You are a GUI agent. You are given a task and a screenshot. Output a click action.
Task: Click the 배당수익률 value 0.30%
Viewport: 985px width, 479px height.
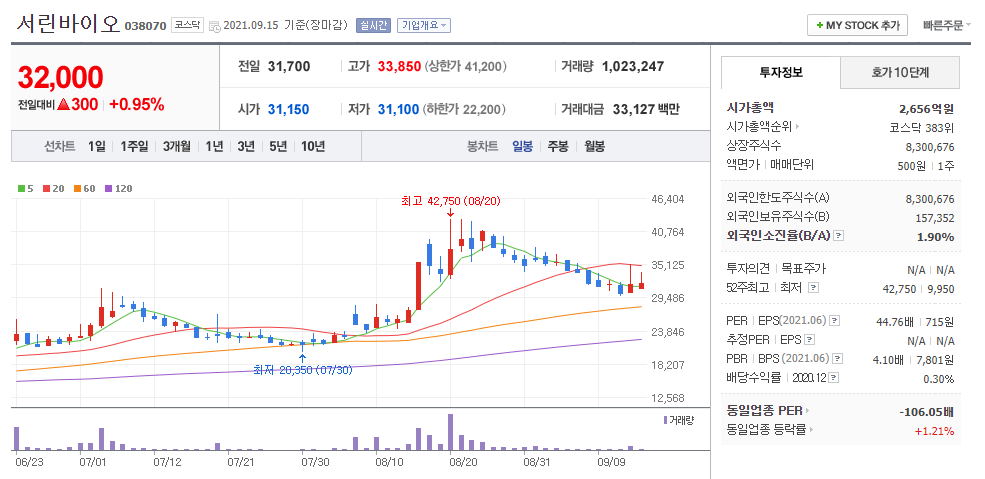point(940,379)
